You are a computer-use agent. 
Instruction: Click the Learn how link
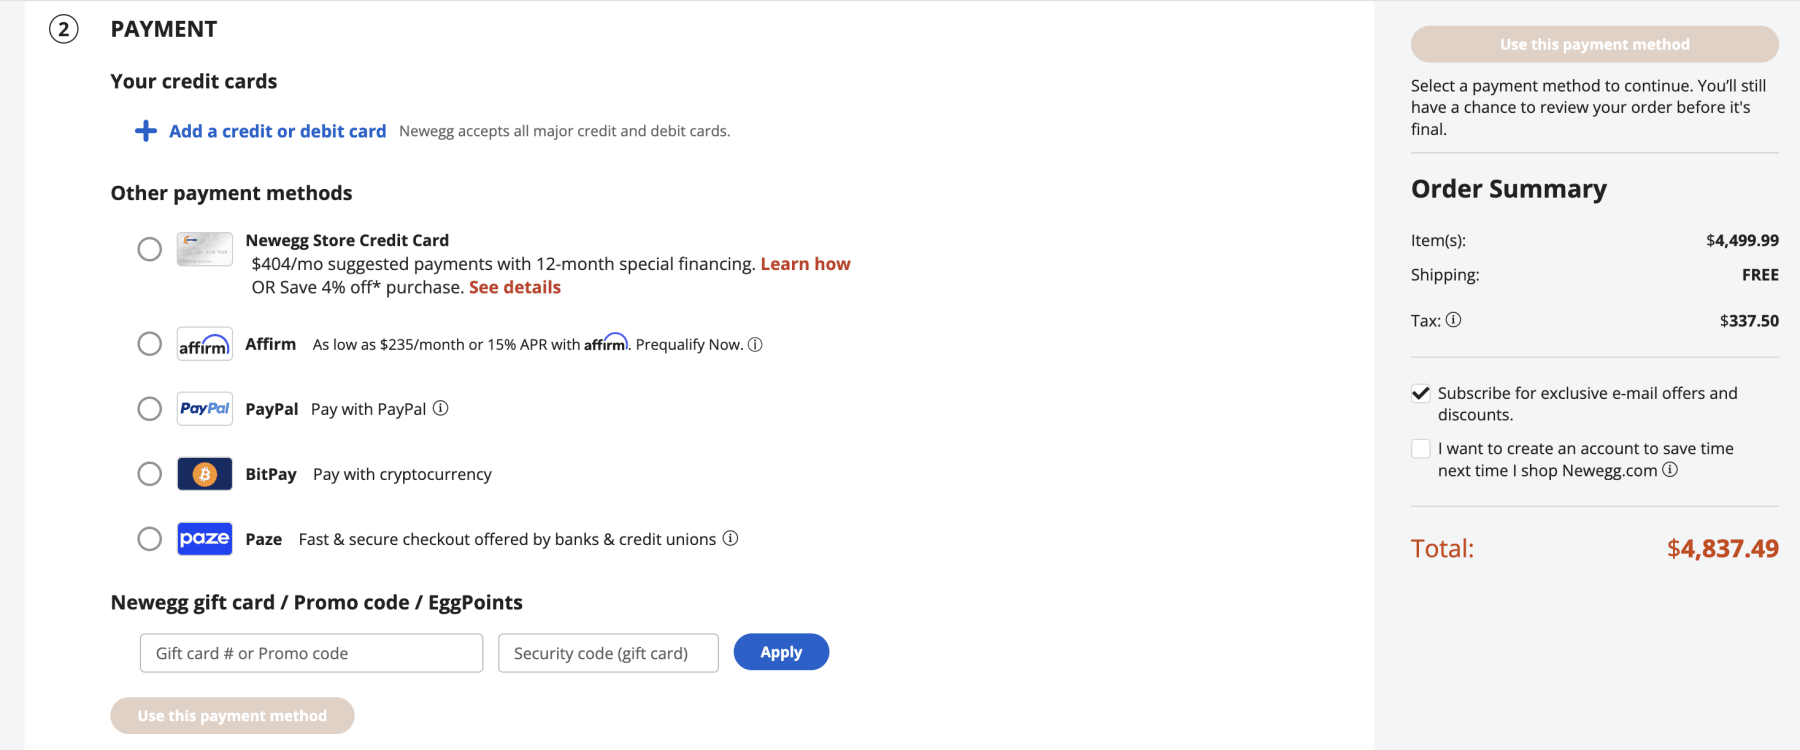click(805, 263)
